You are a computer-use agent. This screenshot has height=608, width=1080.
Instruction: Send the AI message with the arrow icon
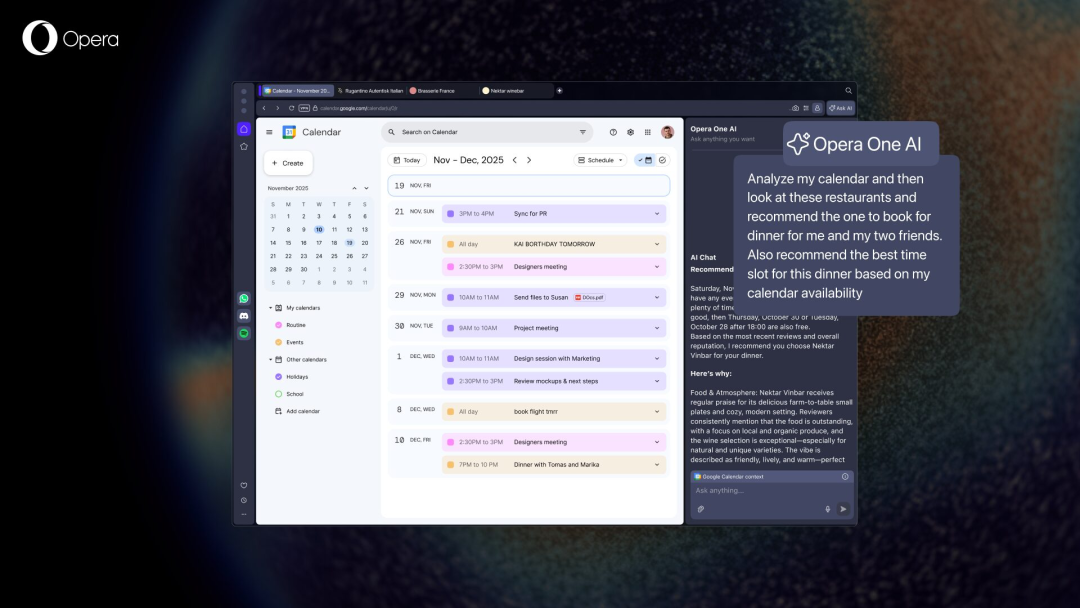click(843, 509)
